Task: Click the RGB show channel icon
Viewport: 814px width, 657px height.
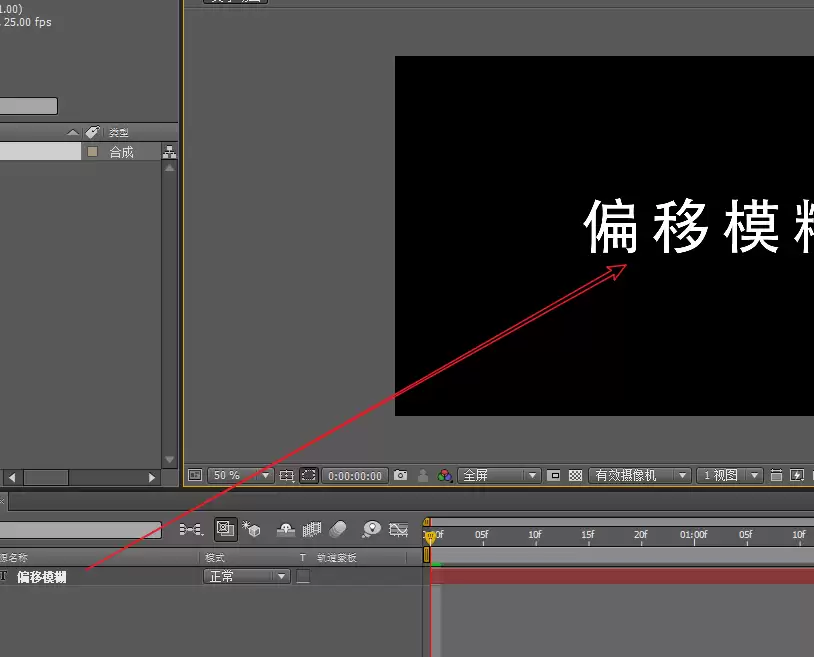Action: [444, 475]
